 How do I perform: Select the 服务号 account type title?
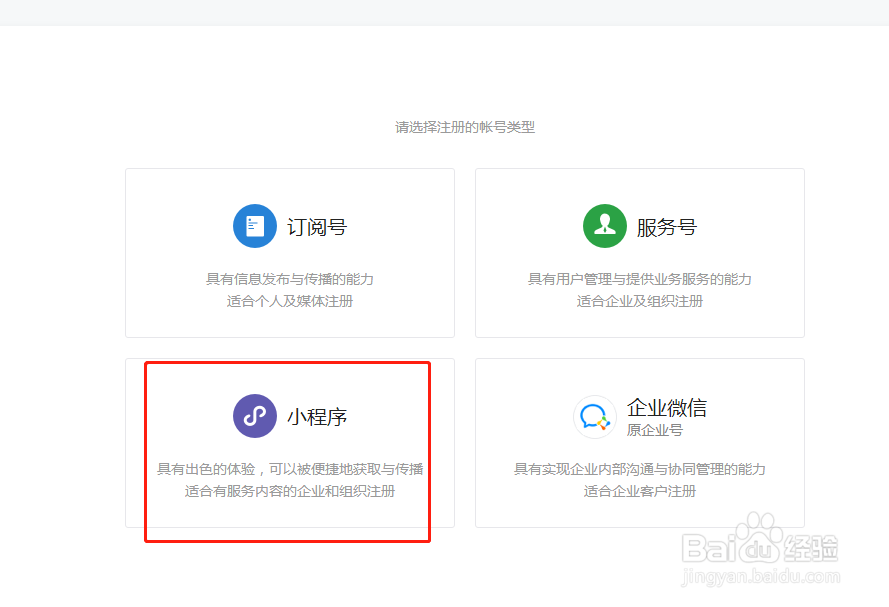point(667,227)
